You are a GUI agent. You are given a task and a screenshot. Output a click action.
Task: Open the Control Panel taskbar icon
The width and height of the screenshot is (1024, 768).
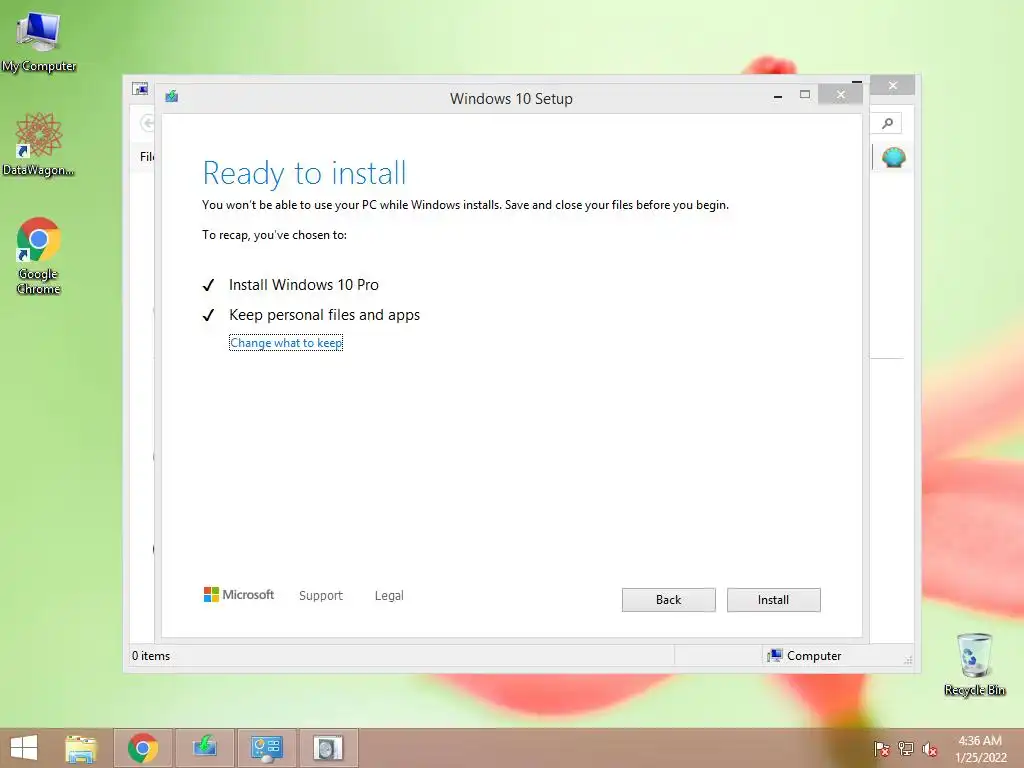(x=266, y=748)
